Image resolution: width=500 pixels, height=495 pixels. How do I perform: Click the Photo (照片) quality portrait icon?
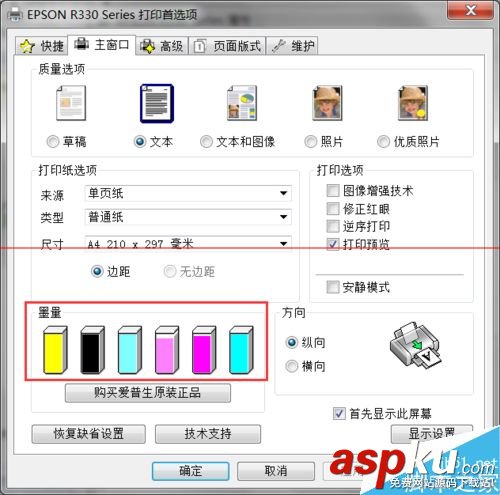tap(327, 103)
